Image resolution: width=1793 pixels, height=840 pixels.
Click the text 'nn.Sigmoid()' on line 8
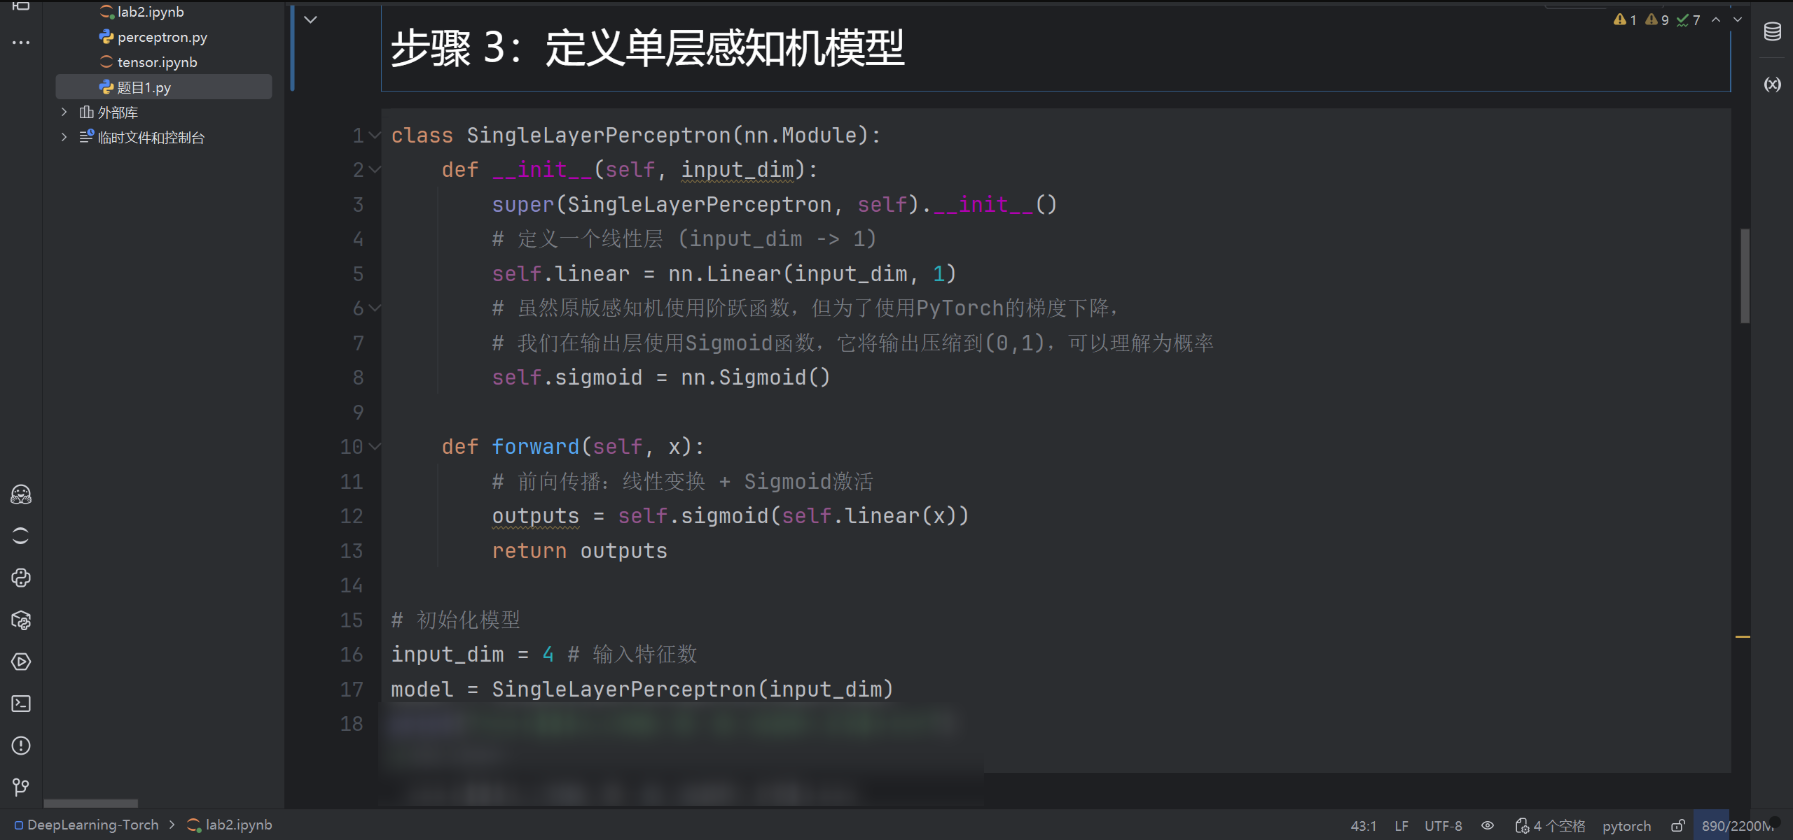point(755,378)
